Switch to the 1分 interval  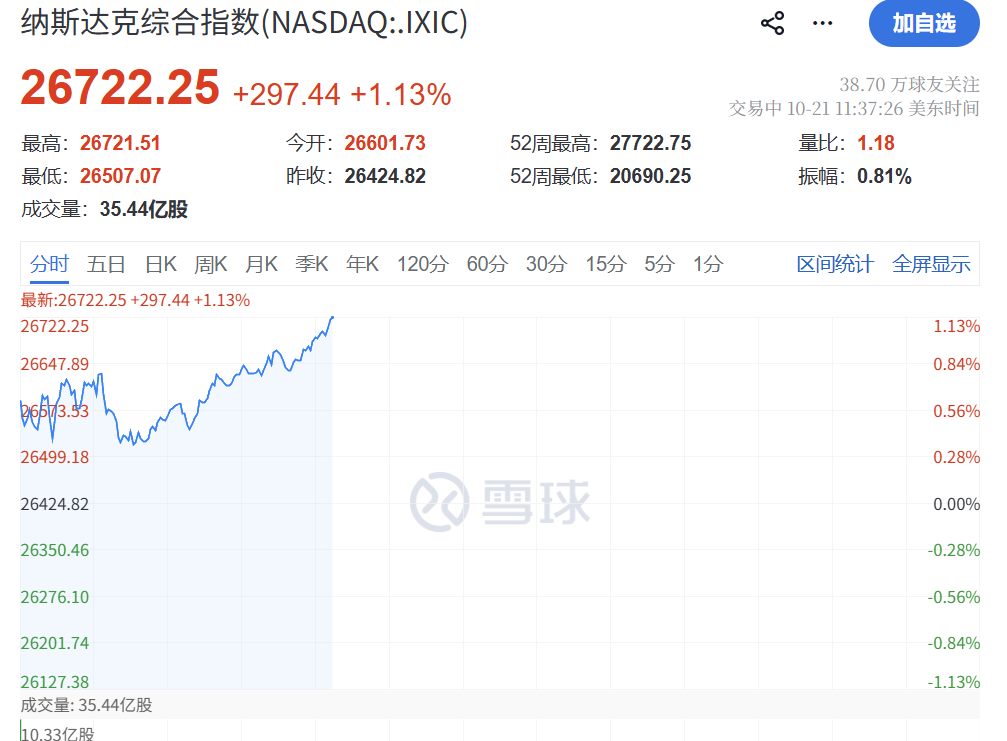(x=708, y=264)
